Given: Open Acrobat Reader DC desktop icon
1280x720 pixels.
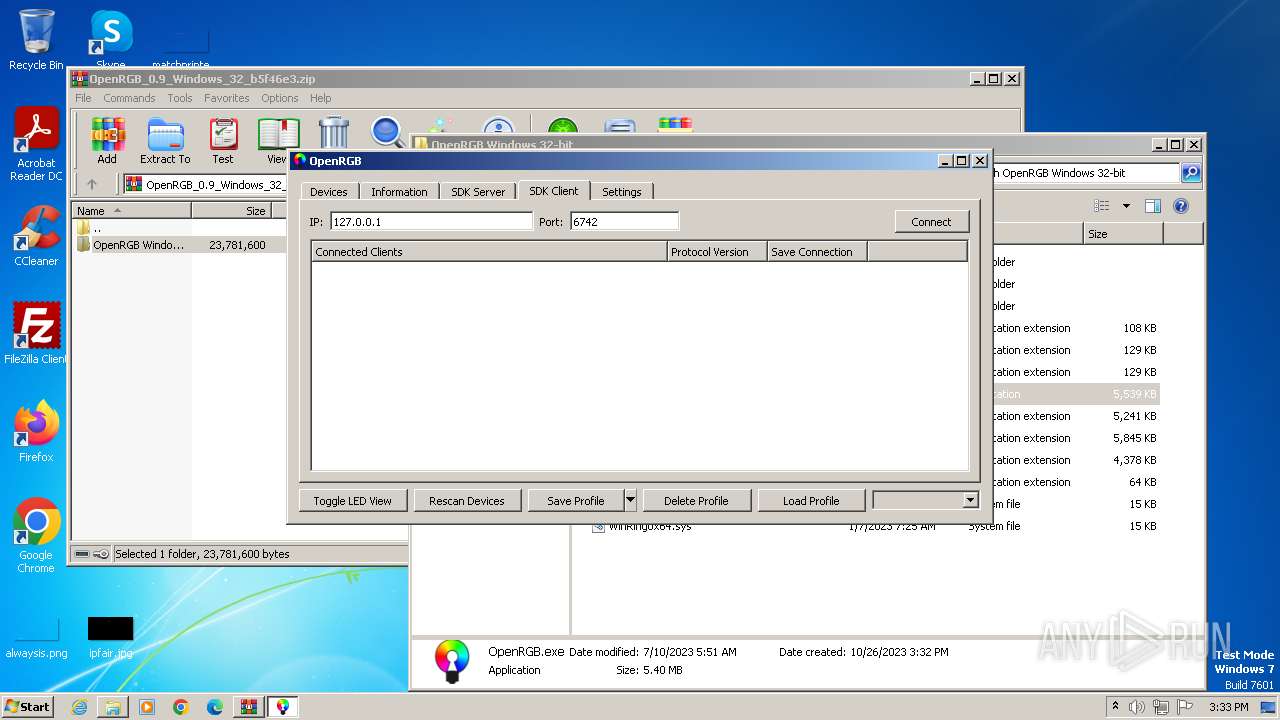Looking at the screenshot, I should (x=36, y=144).
